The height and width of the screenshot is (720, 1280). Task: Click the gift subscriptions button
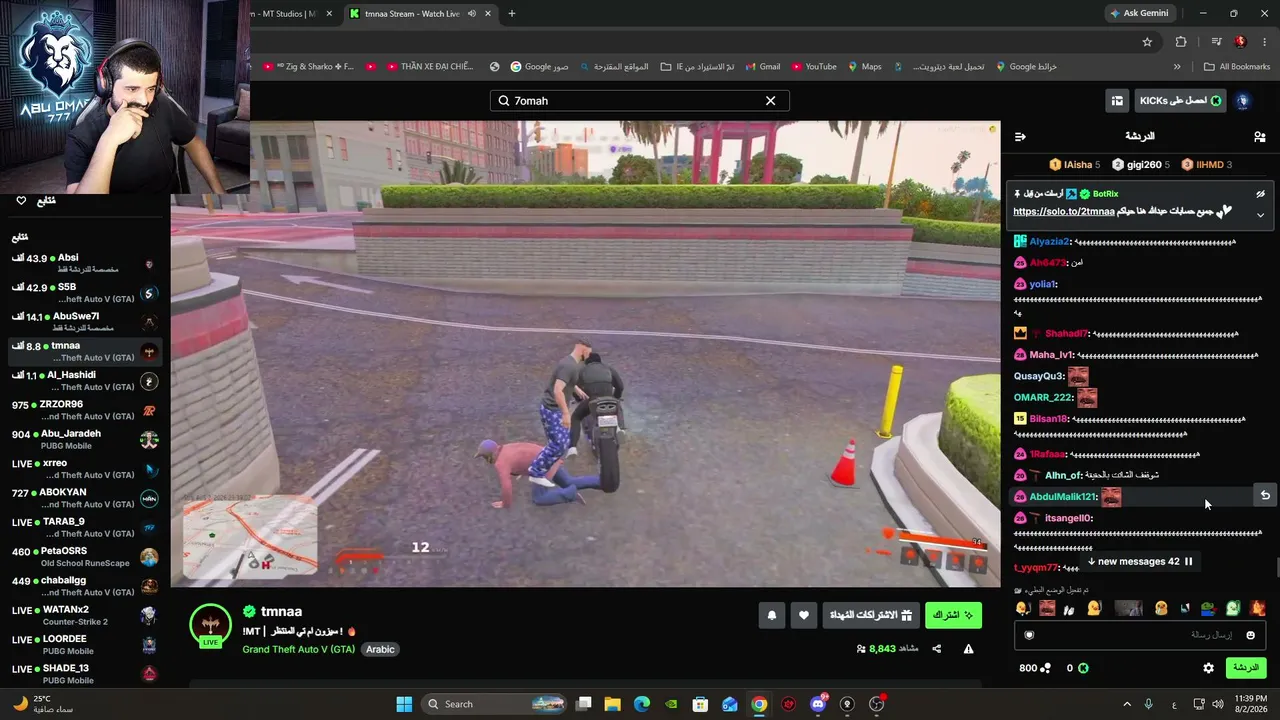[869, 615]
